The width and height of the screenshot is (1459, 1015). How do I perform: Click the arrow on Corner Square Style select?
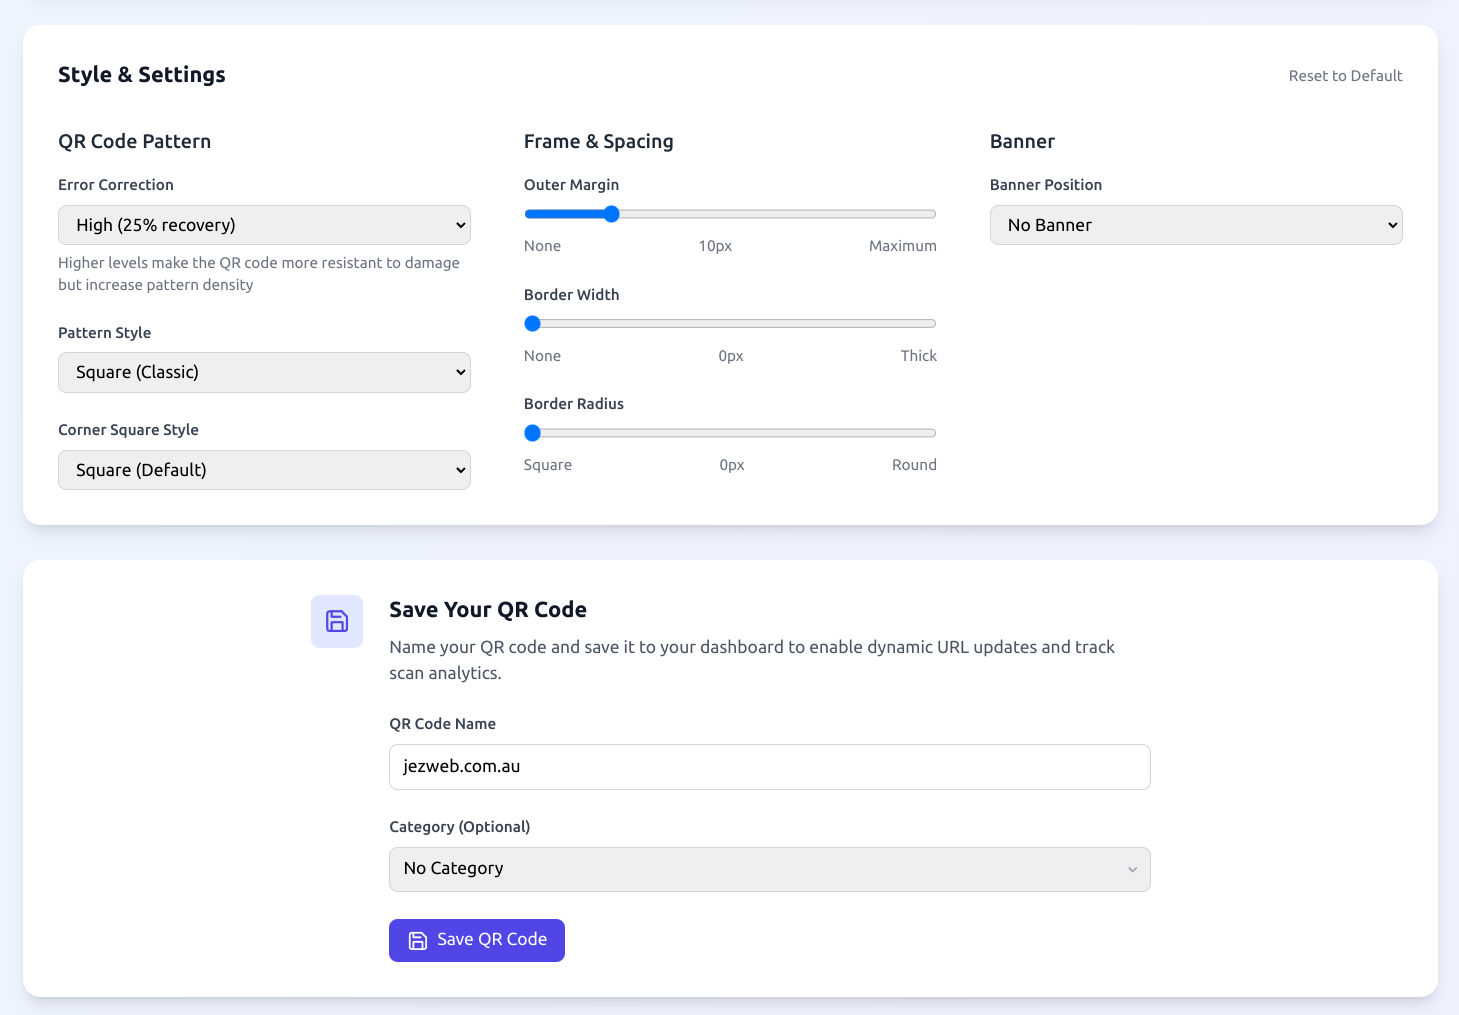coord(460,470)
